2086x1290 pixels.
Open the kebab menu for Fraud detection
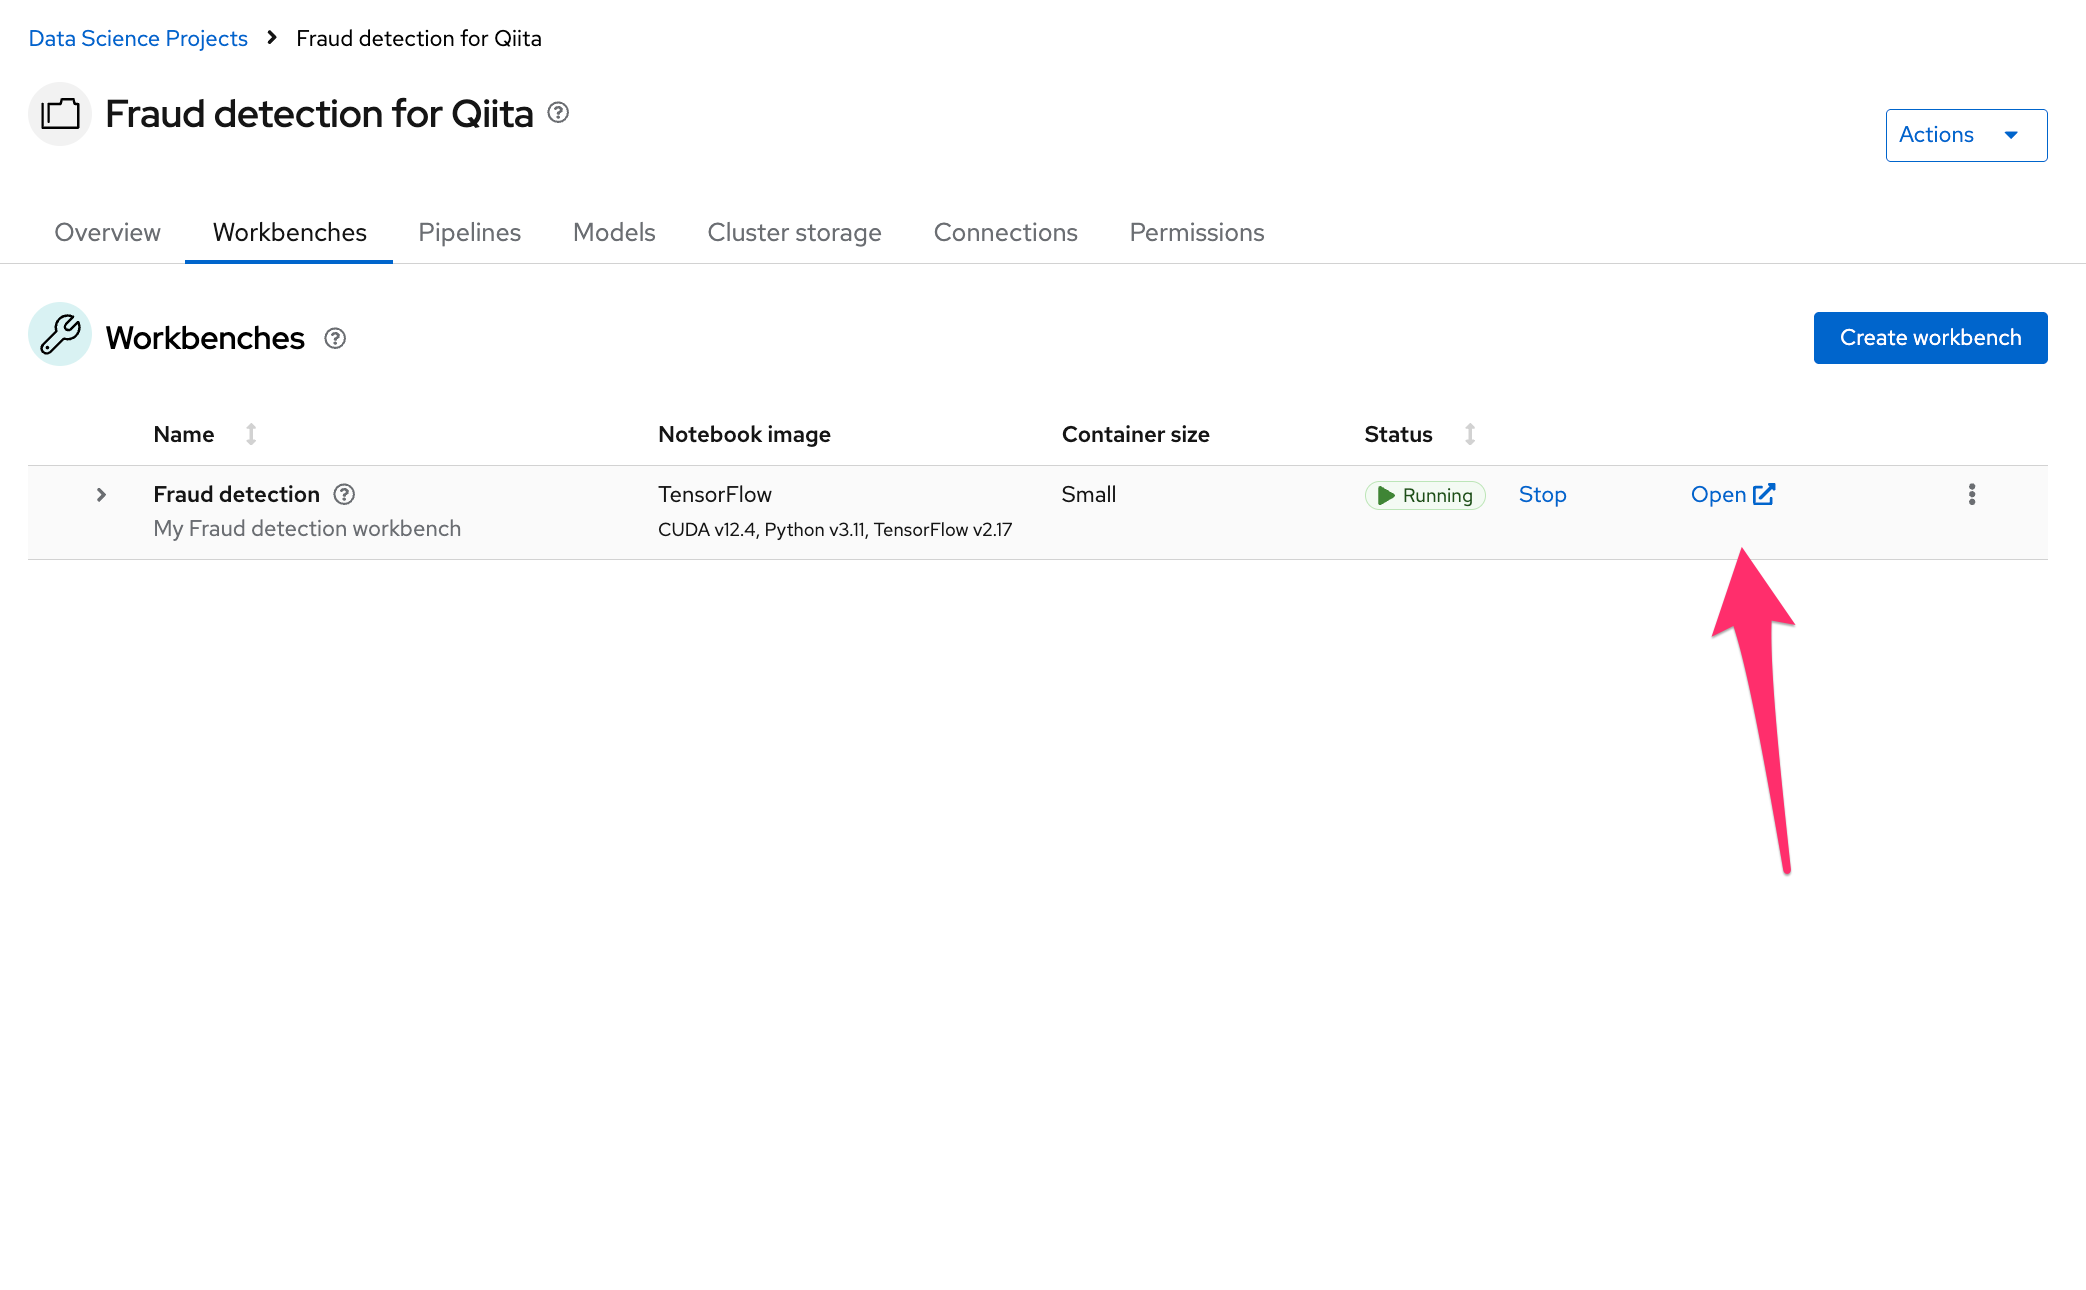tap(1971, 494)
